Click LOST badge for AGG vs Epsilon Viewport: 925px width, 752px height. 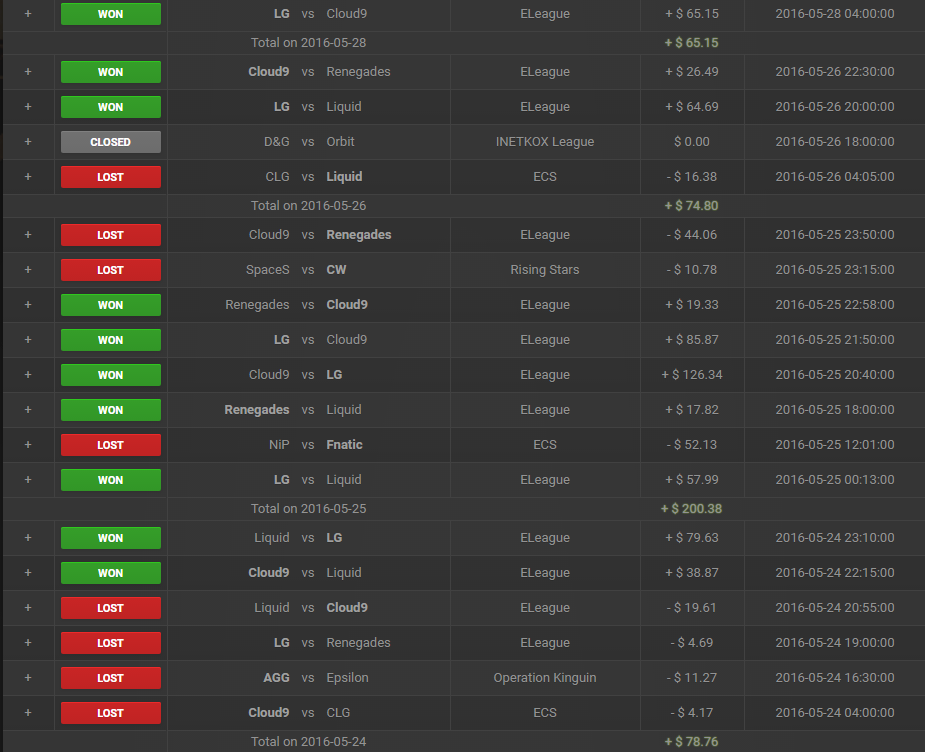tap(111, 678)
